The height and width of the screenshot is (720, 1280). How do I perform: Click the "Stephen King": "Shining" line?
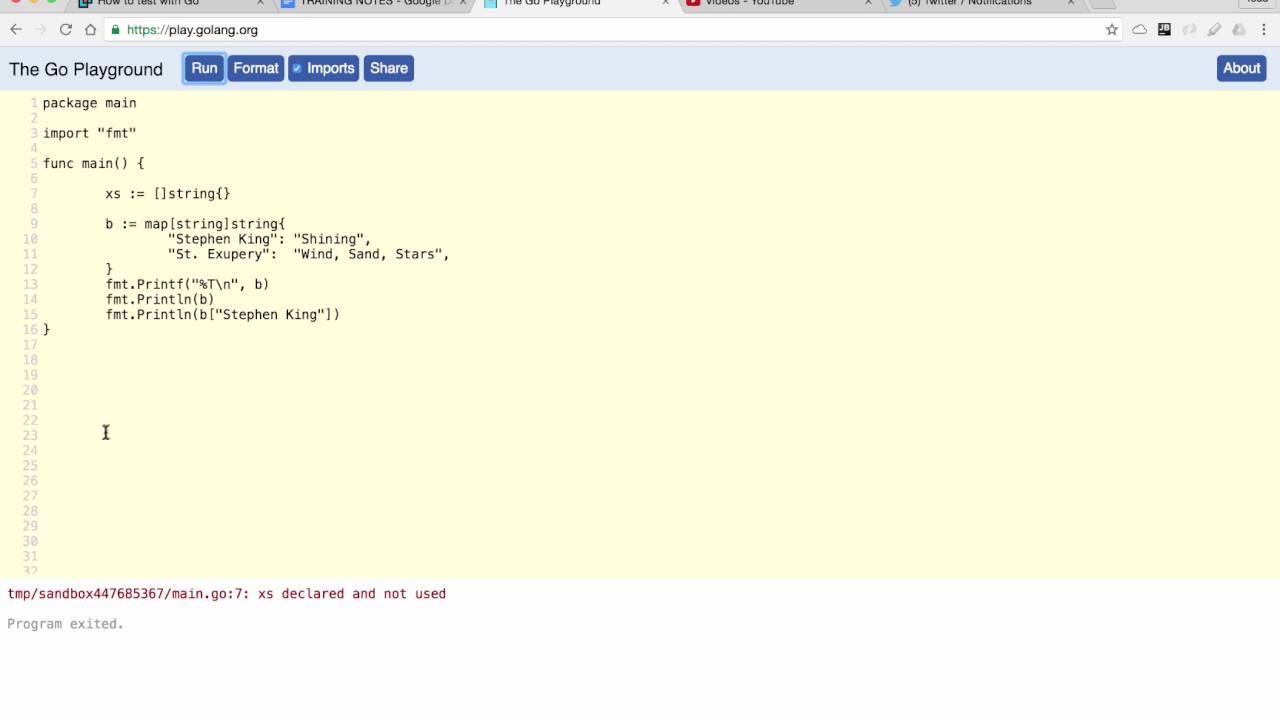(x=270, y=239)
